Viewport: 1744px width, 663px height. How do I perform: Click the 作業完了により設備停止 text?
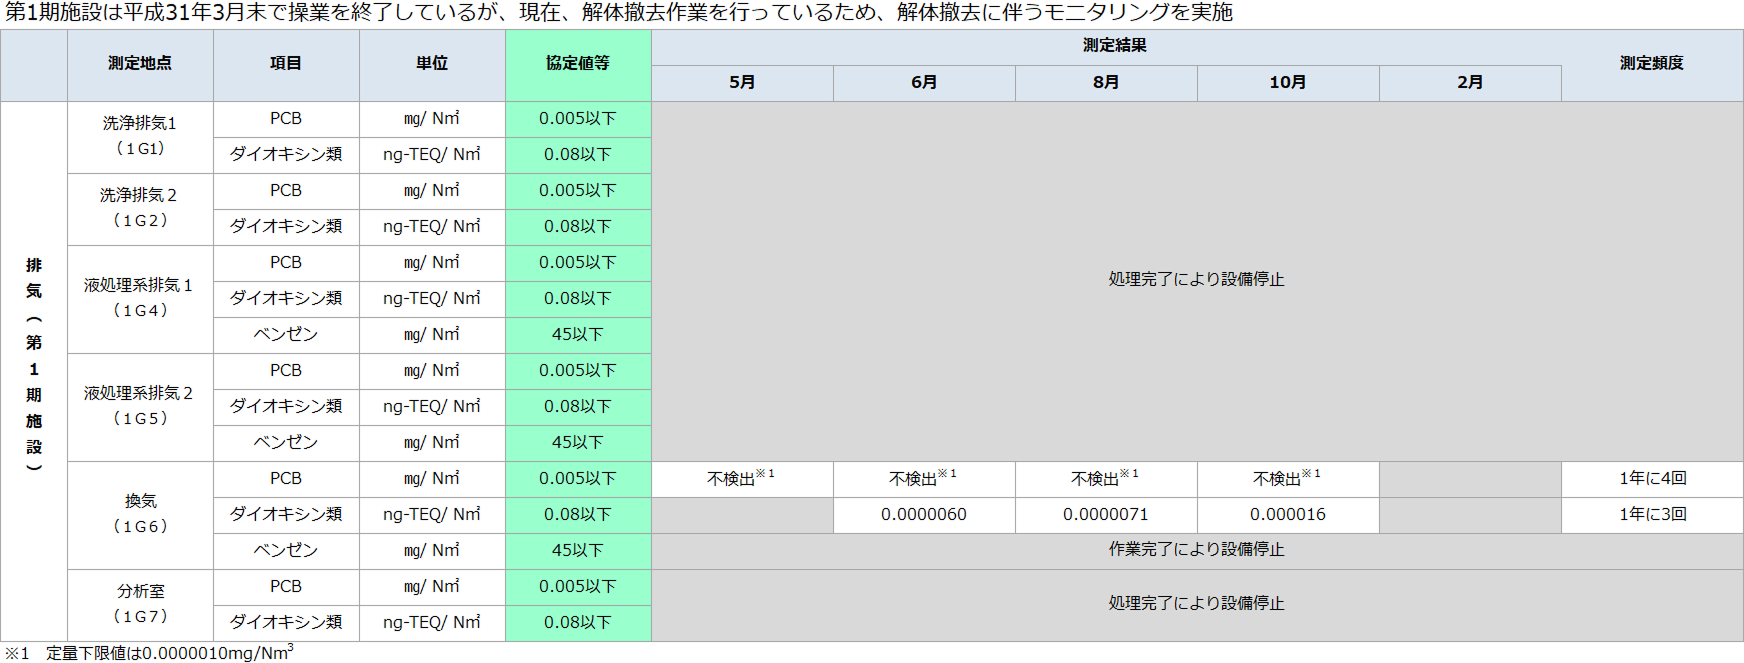(1196, 550)
